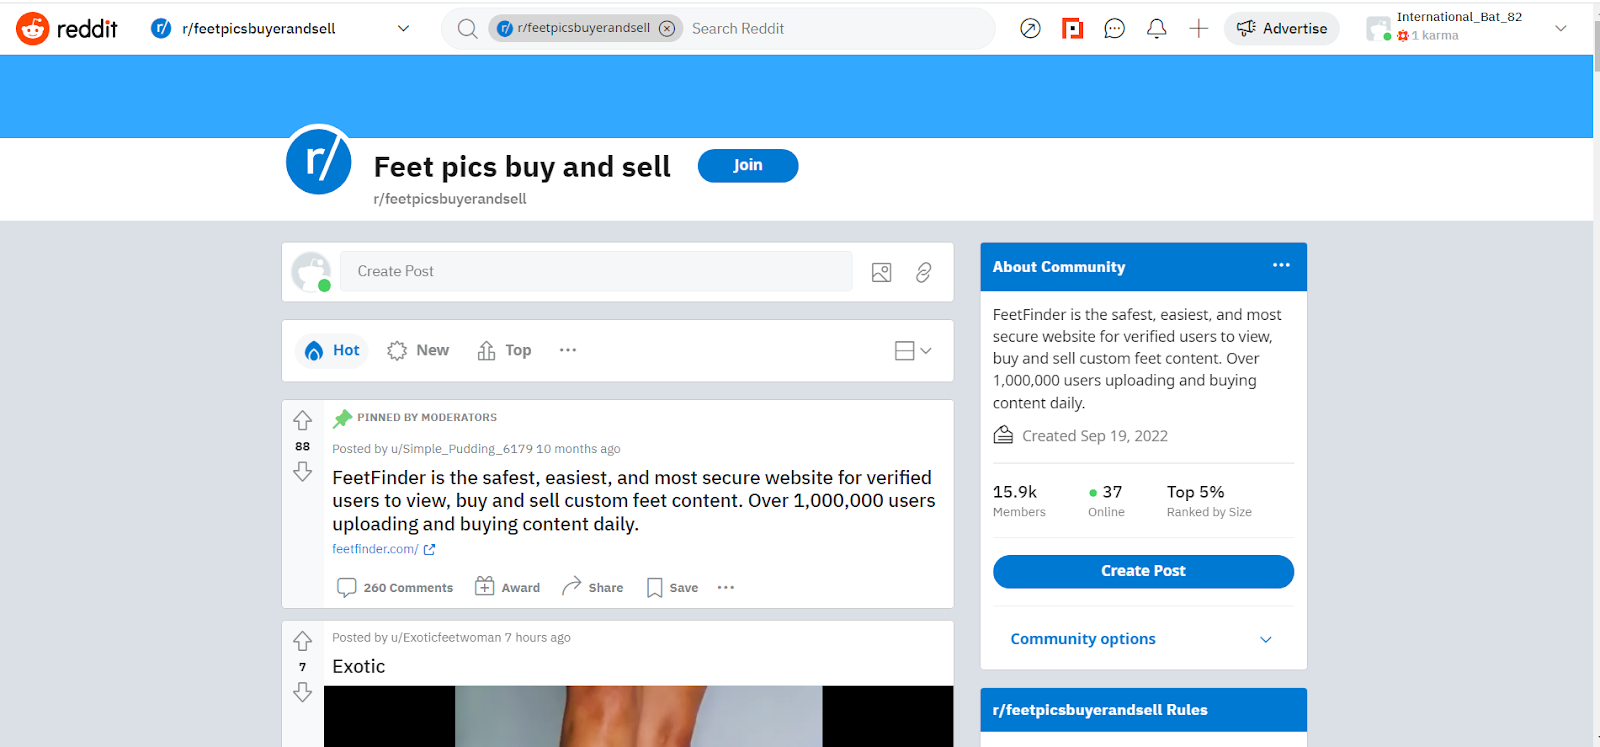Select the search magnifier icon

467,29
